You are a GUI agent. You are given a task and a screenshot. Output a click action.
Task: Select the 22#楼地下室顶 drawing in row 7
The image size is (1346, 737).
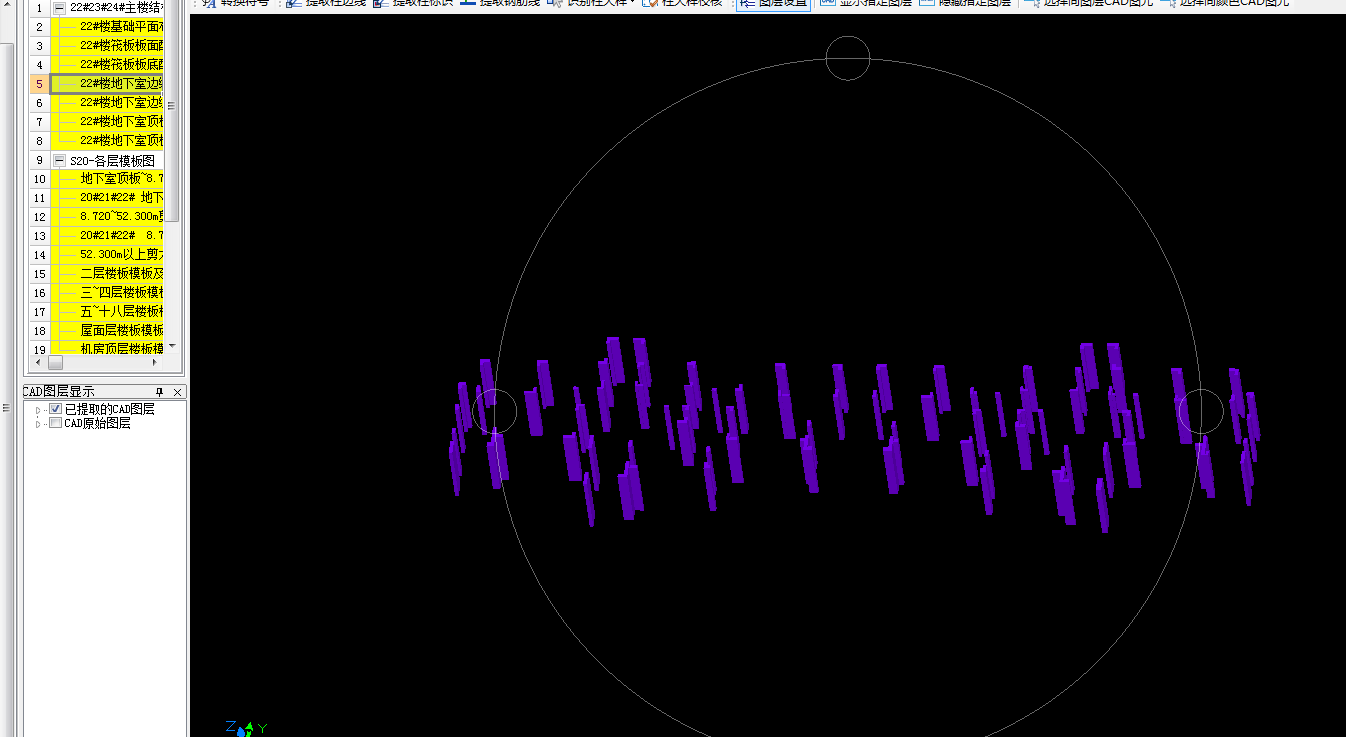click(x=107, y=121)
